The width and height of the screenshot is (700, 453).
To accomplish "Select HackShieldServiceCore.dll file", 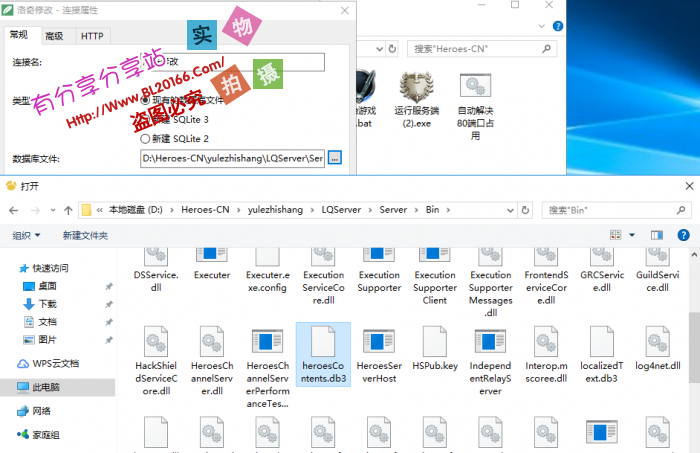I will (x=156, y=361).
